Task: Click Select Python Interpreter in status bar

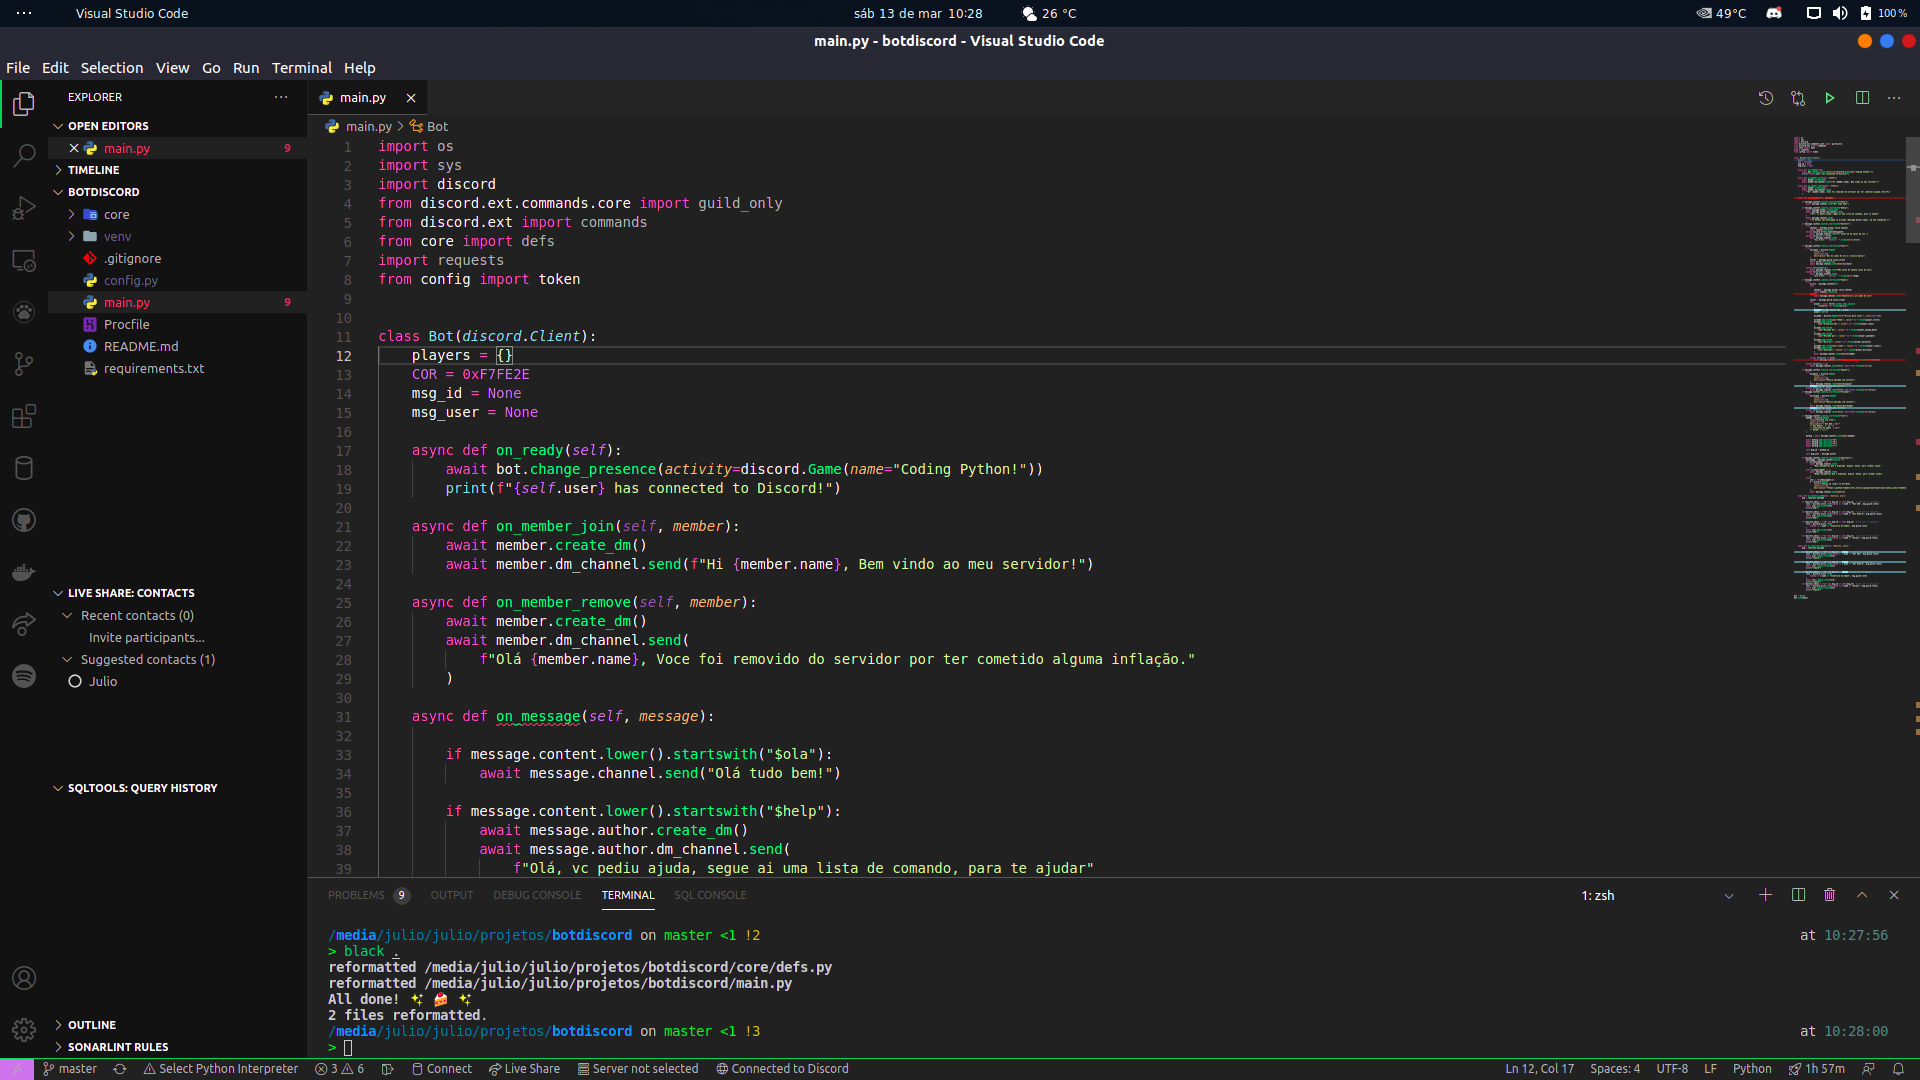Action: [x=220, y=1069]
